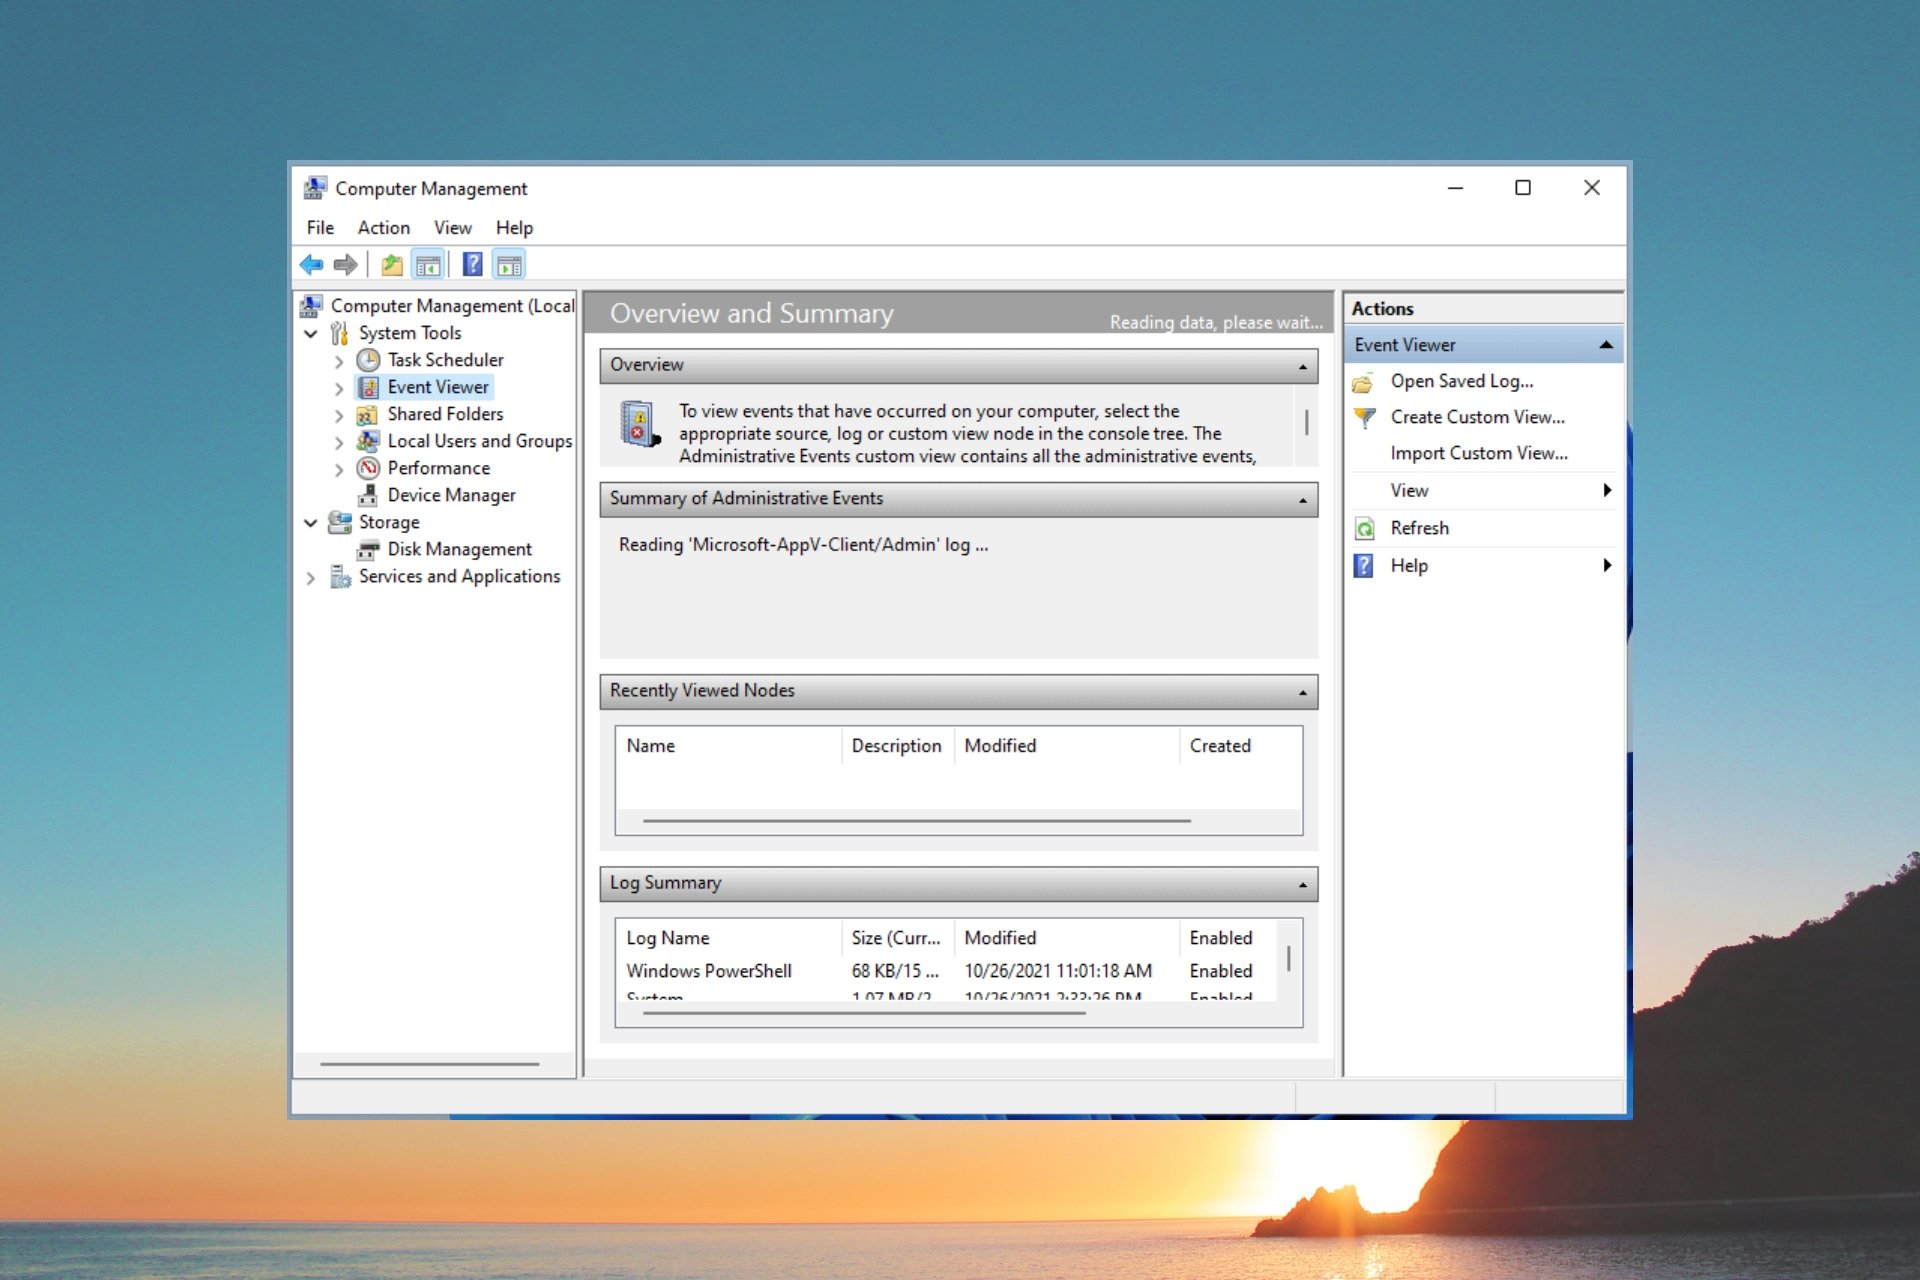Open the Action menu

[x=384, y=228]
